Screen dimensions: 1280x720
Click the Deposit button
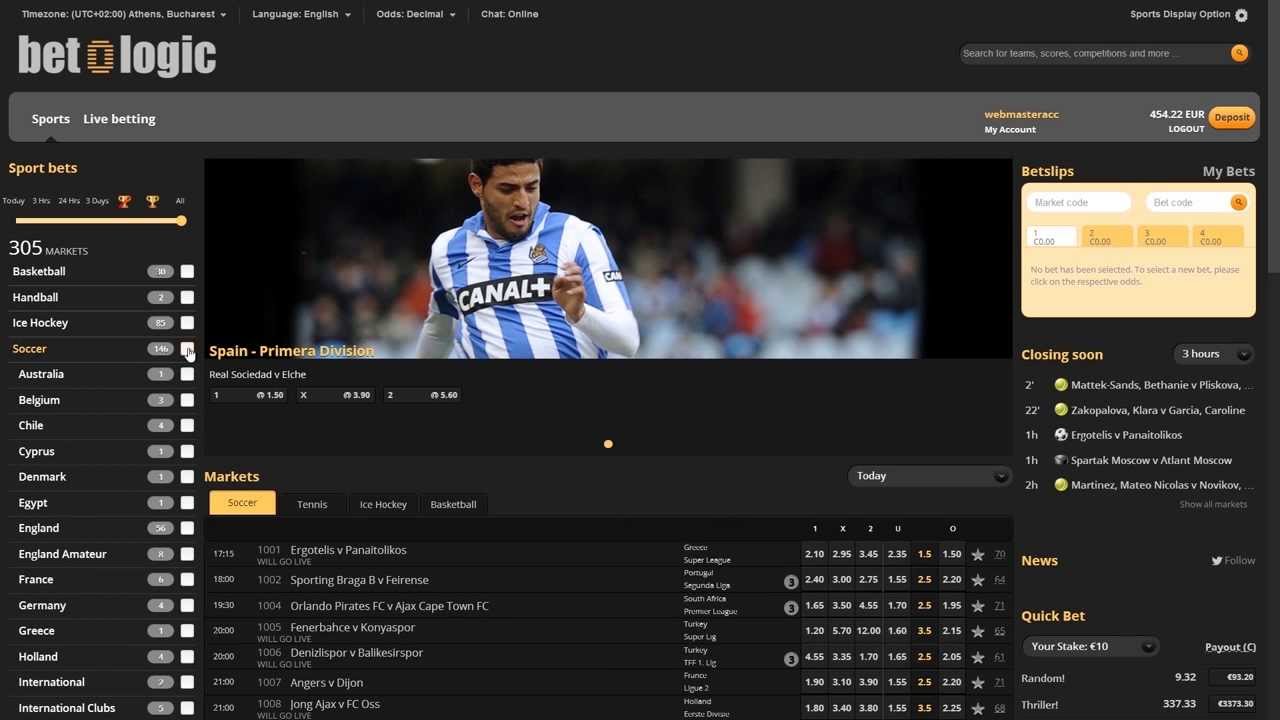(1232, 118)
